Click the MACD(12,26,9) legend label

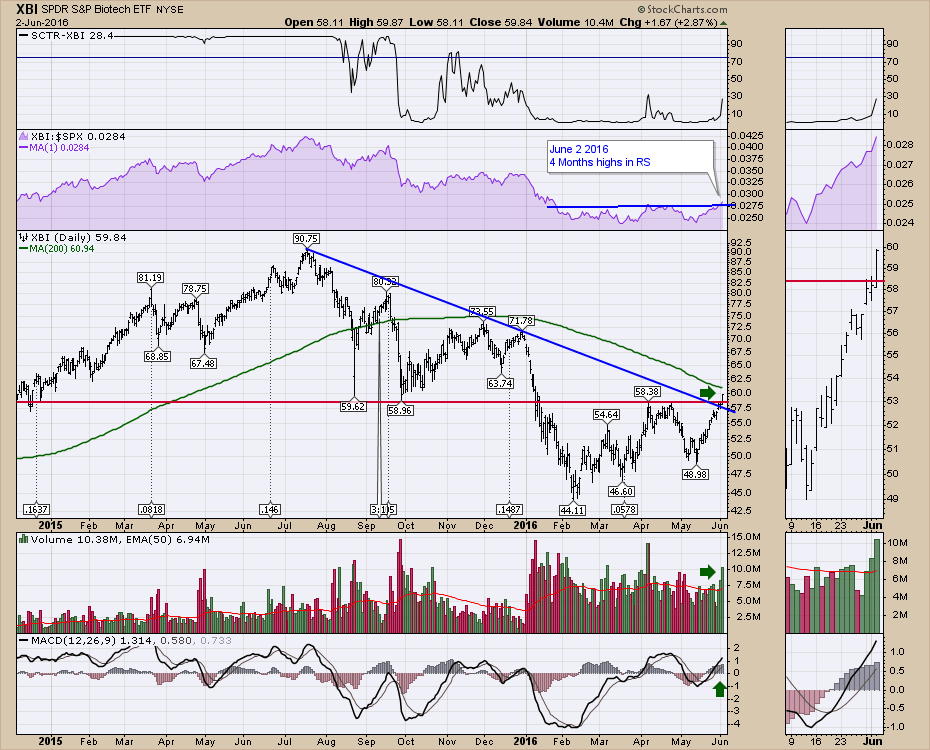pyautogui.click(x=68, y=640)
